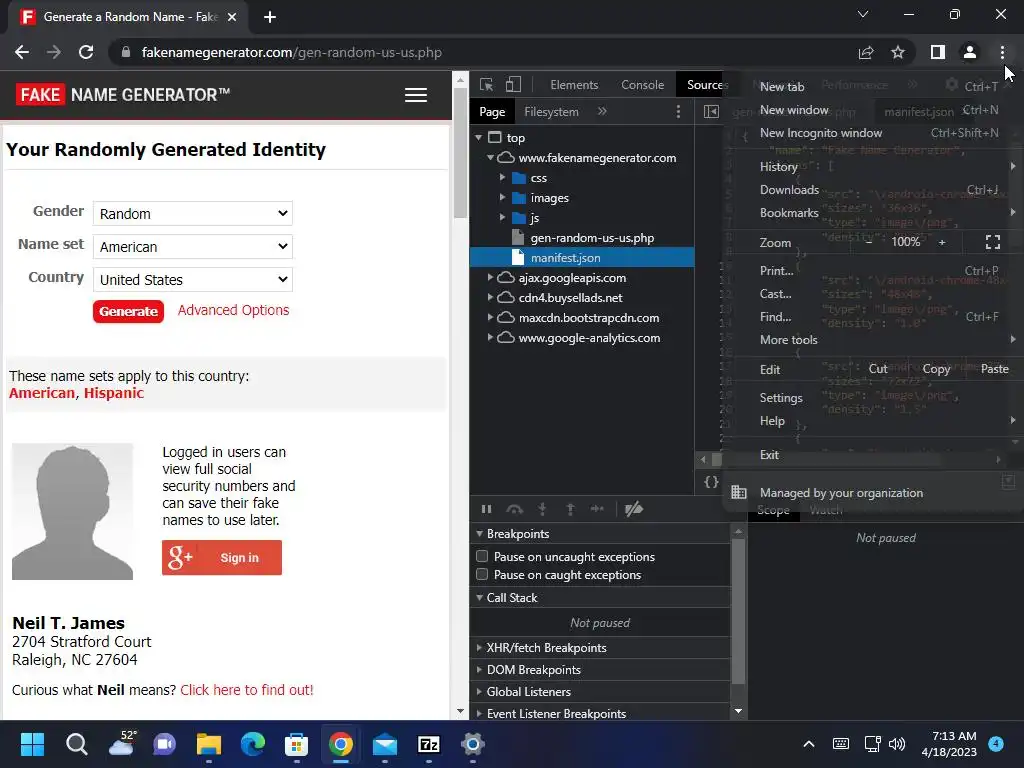Reload the page with the refresh icon

86,52
